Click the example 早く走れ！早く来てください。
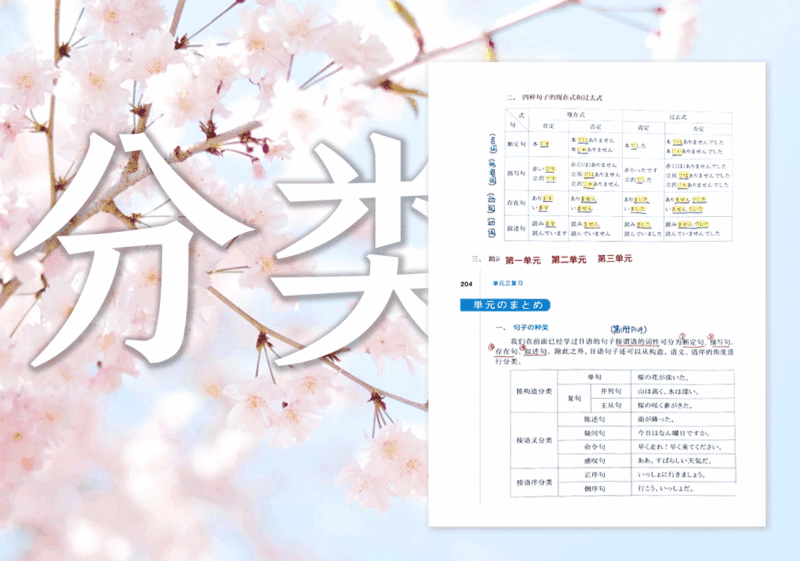Screen dimensions: 800x561 (x=680, y=447)
